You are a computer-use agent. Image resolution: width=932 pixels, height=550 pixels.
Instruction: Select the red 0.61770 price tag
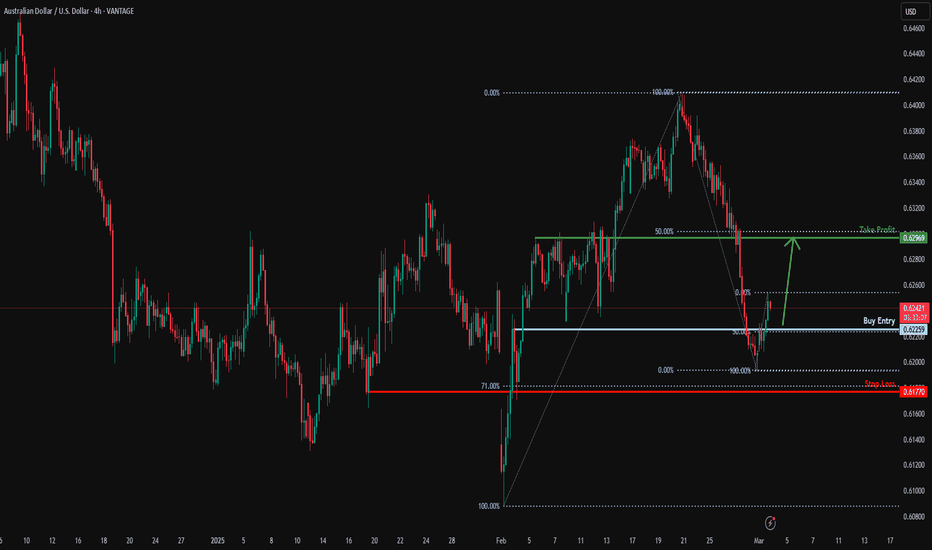coord(914,392)
